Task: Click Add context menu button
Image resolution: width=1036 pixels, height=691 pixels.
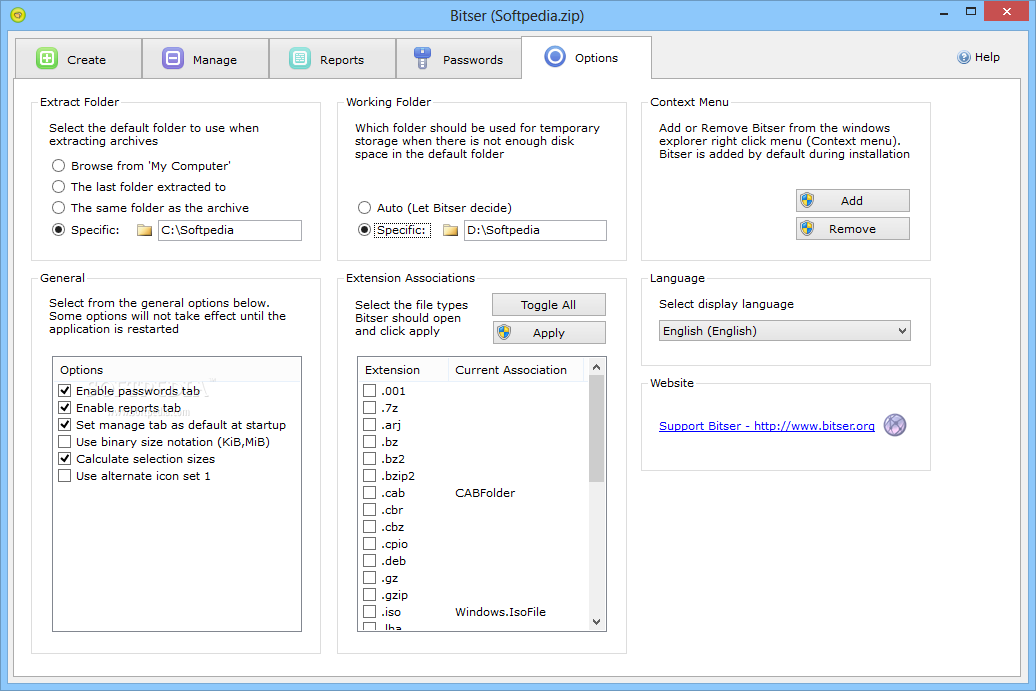Action: point(852,201)
